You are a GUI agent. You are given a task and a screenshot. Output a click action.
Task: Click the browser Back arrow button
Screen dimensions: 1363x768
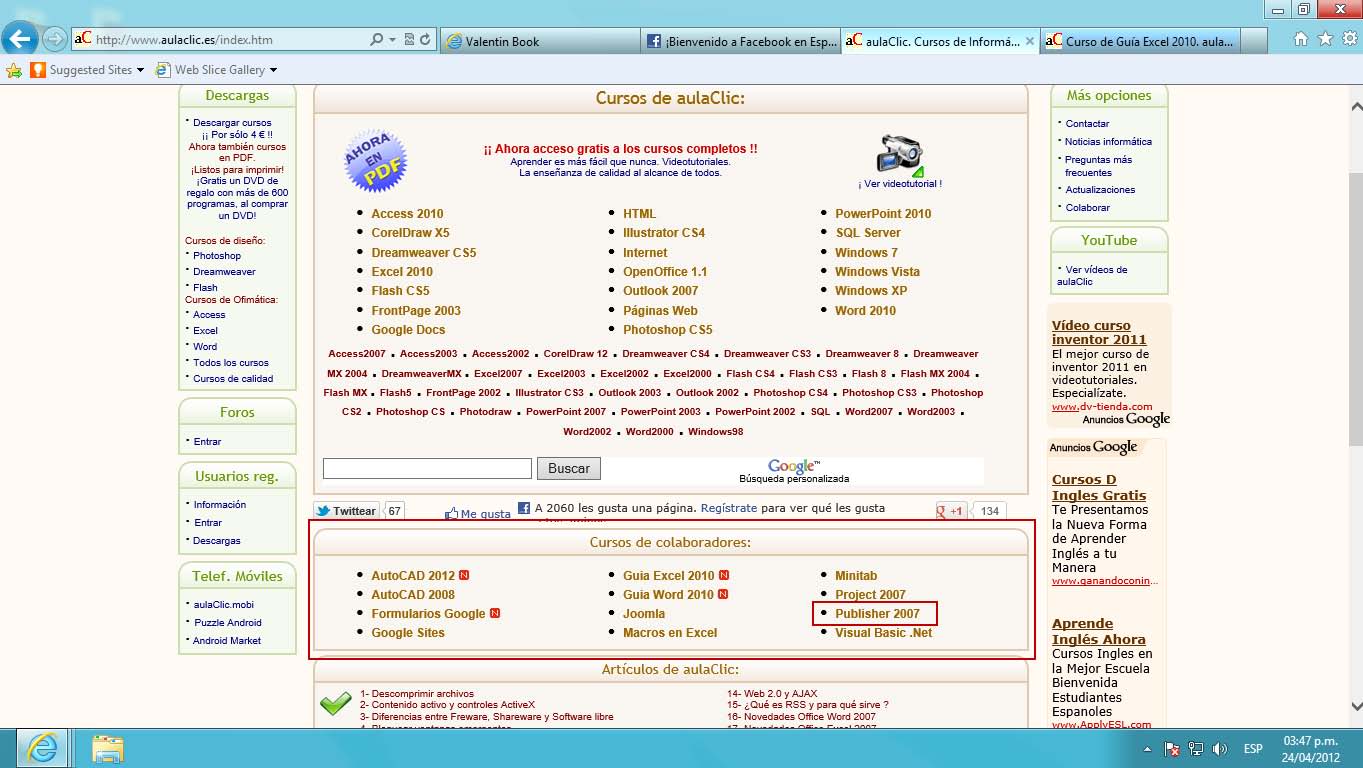point(21,40)
